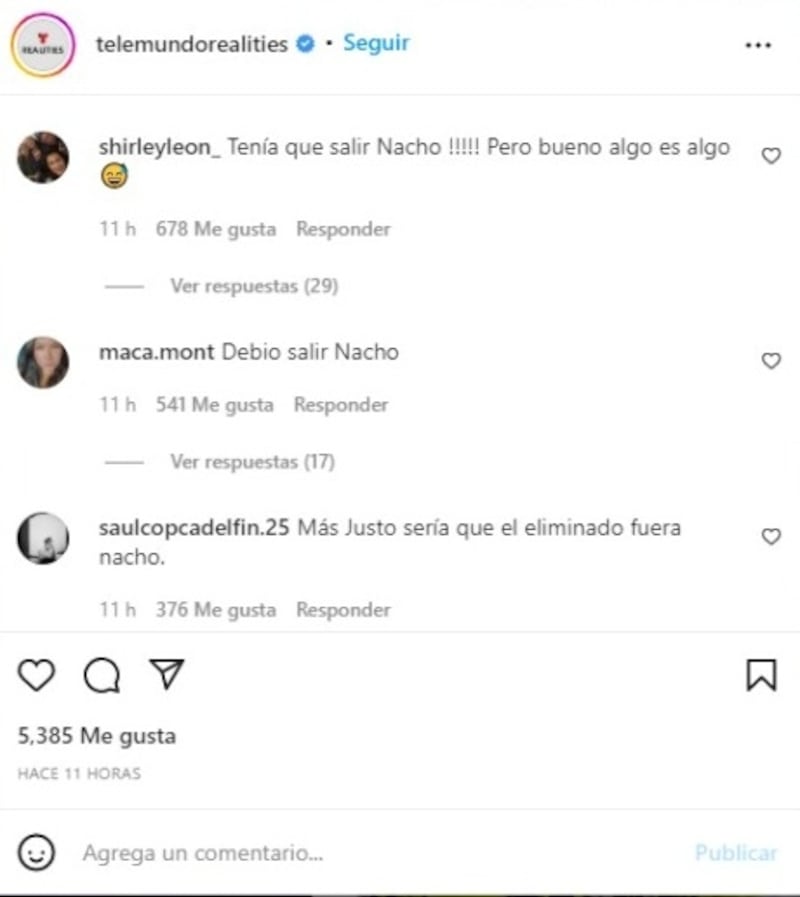Expand Ver respuestas (17)
Image resolution: width=800 pixels, height=897 pixels.
coord(252,461)
